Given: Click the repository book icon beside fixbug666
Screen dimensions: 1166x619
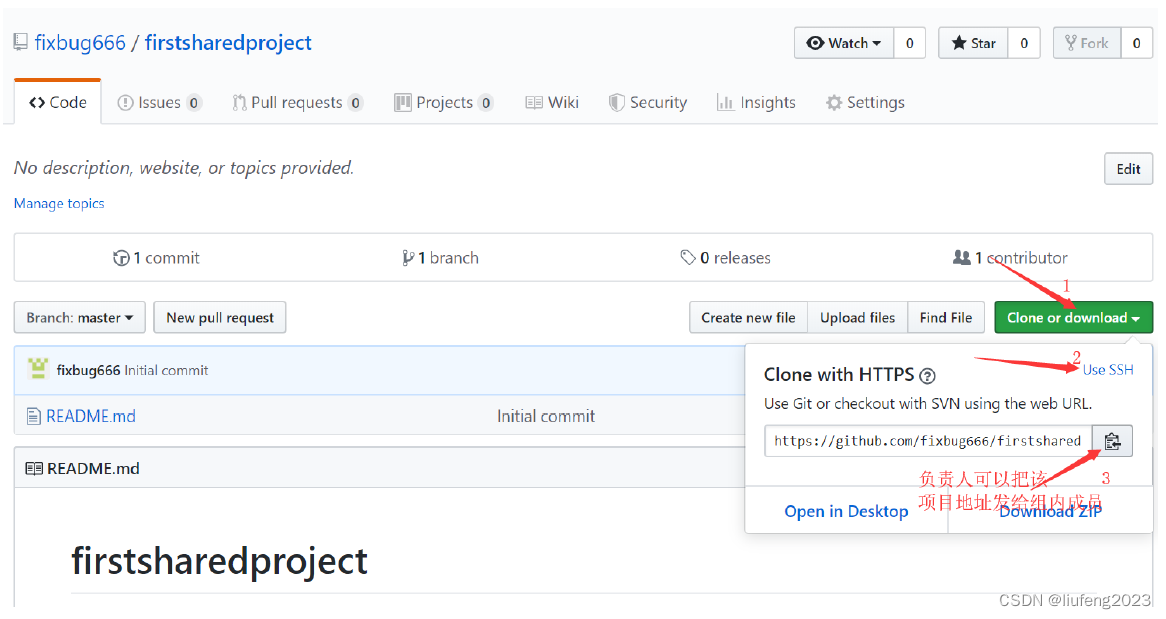Looking at the screenshot, I should tap(21, 42).
